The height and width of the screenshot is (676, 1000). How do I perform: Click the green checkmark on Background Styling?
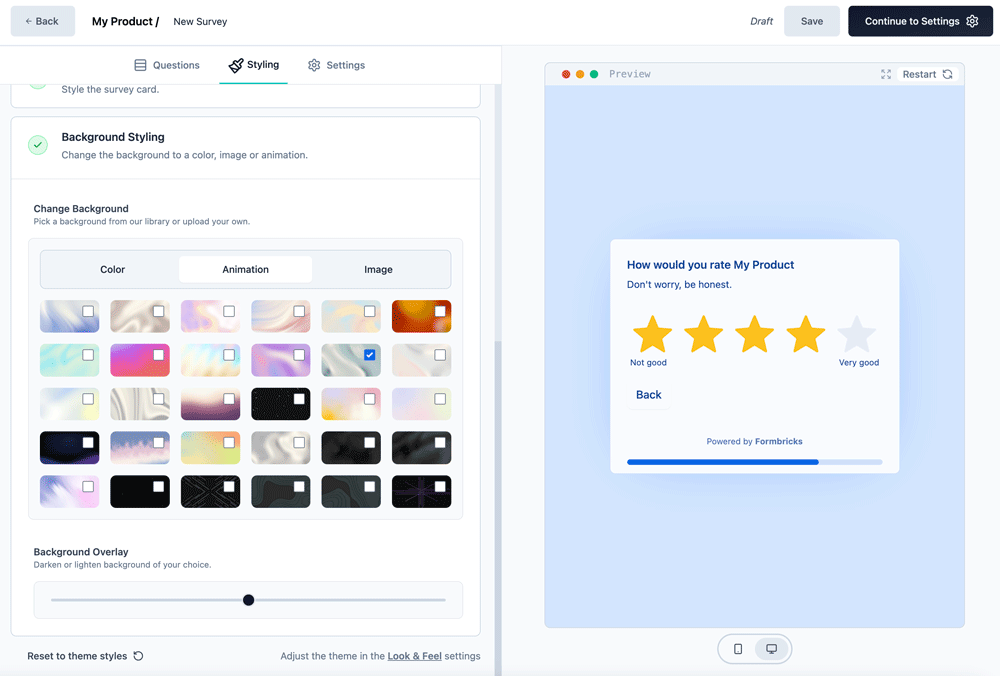tap(37, 145)
